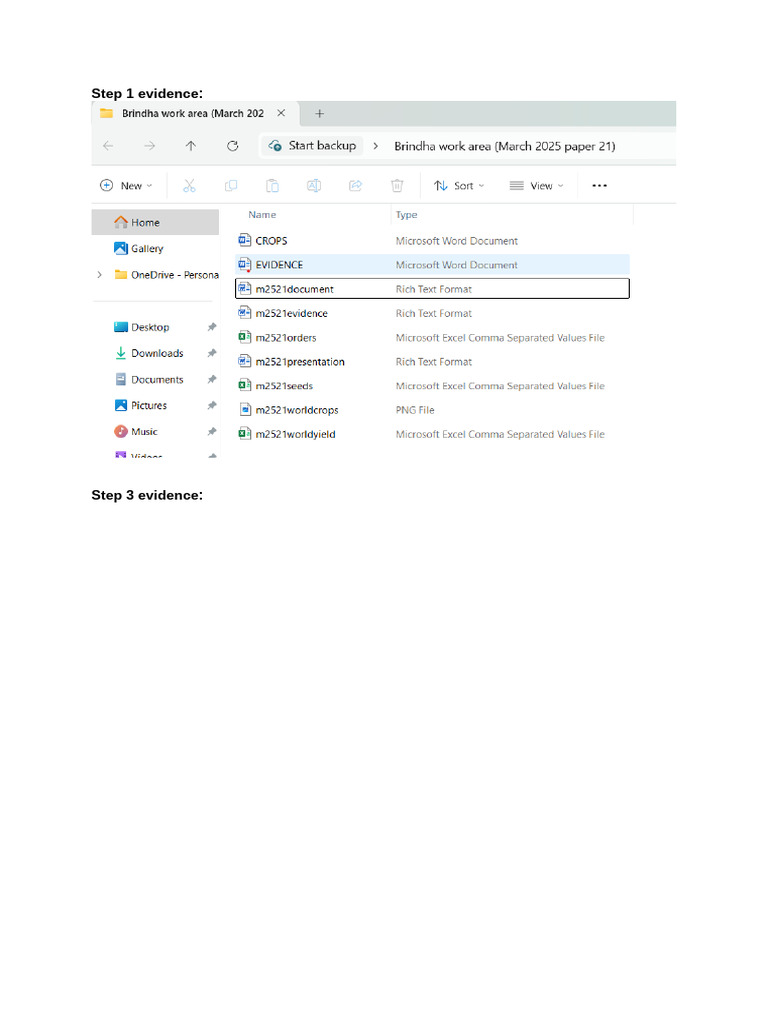Select the m2521seeds CSV file
Screen dimensions: 768x1024
(432, 386)
